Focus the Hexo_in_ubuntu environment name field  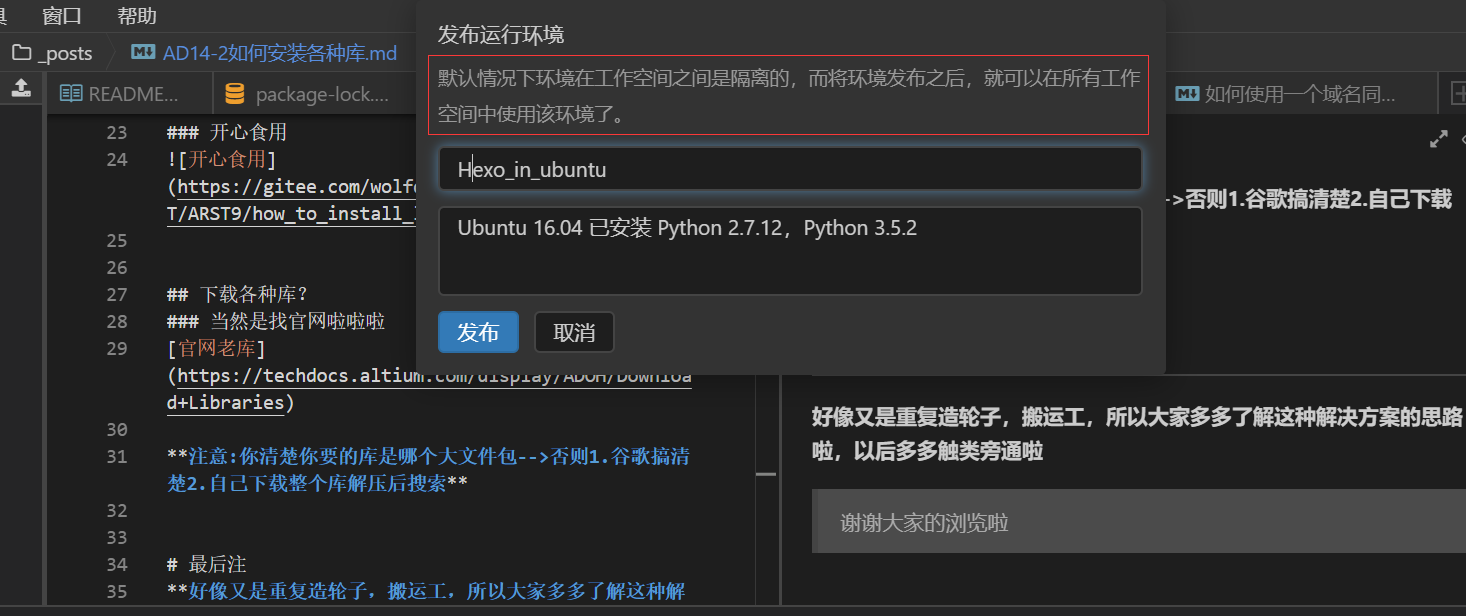[x=790, y=169]
